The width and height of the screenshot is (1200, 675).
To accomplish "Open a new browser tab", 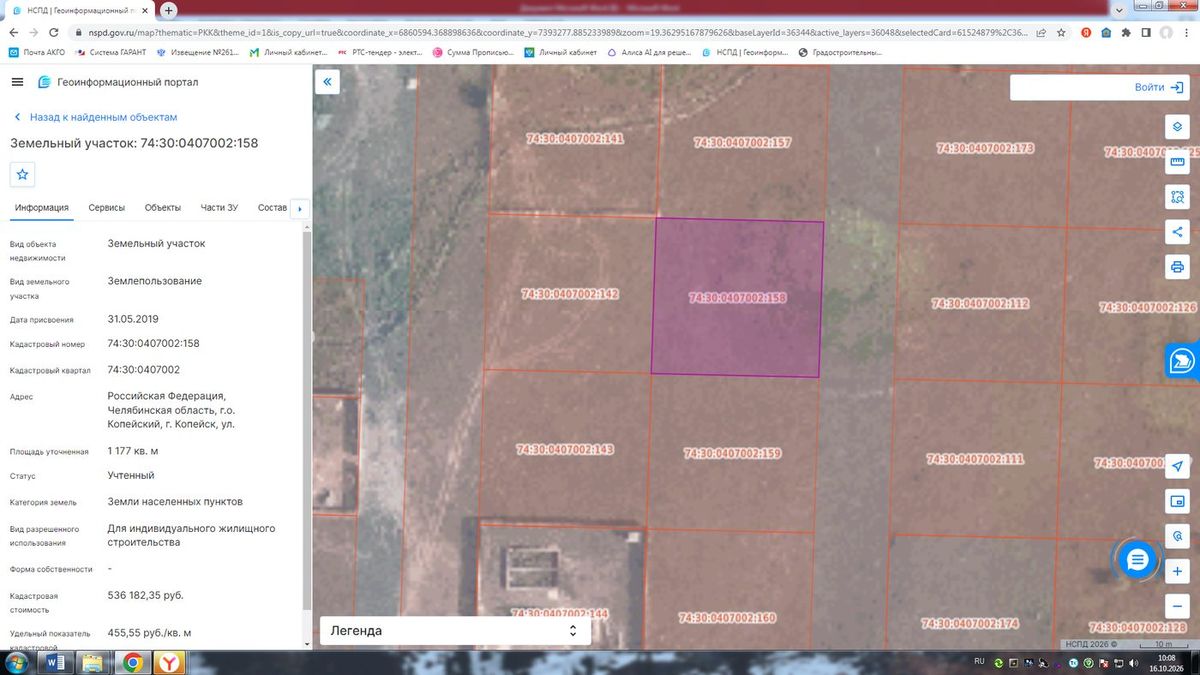I will (169, 10).
